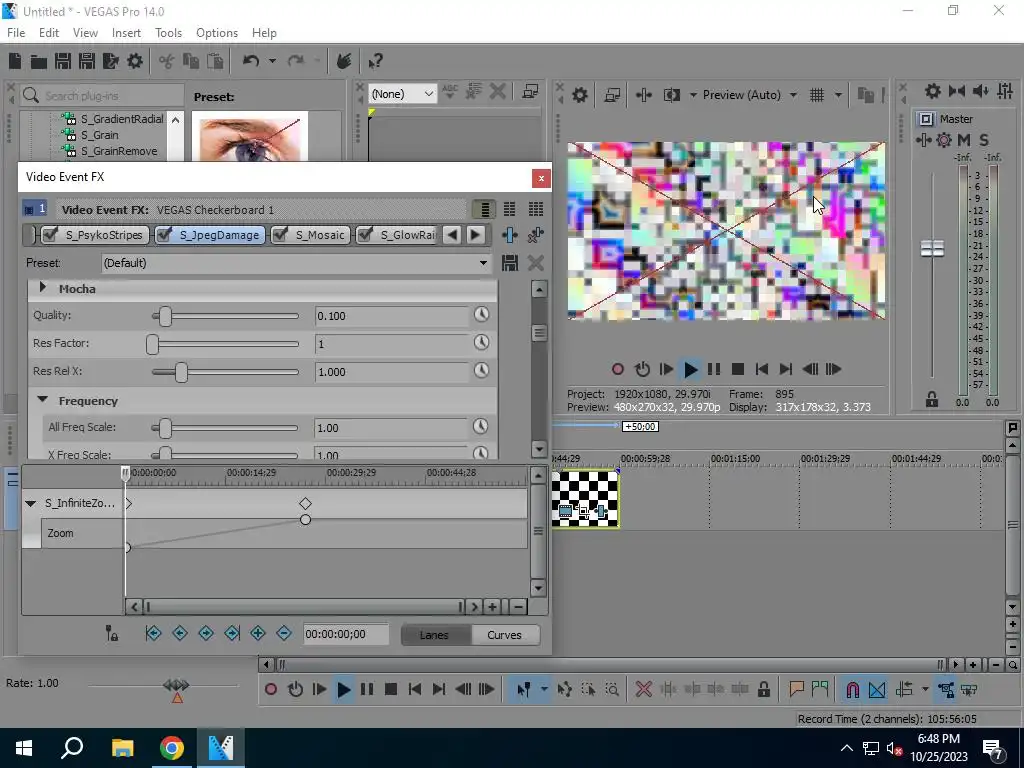Save the FX preset with disk icon

pos(509,263)
